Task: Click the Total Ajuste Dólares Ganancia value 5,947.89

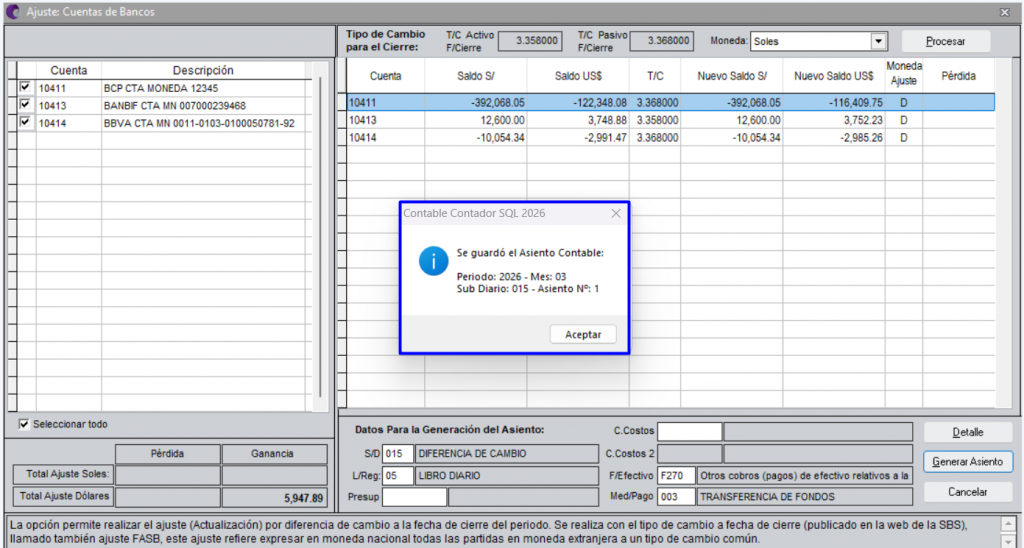Action: (274, 497)
